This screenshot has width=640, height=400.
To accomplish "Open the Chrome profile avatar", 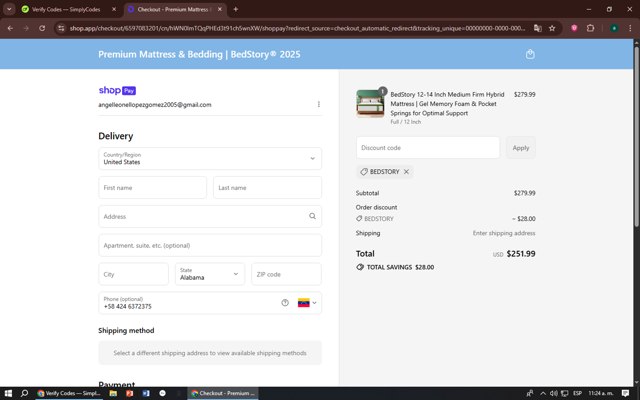I will pos(614,28).
